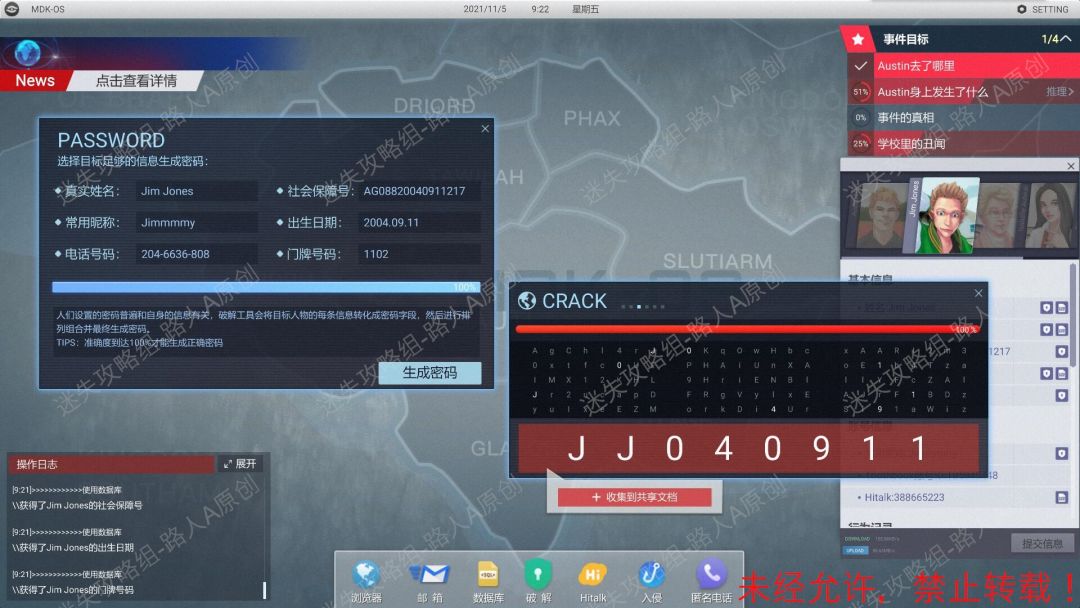The width and height of the screenshot is (1080, 608).
Task: Open the 入侵 intrusion tool
Action: coord(651,581)
